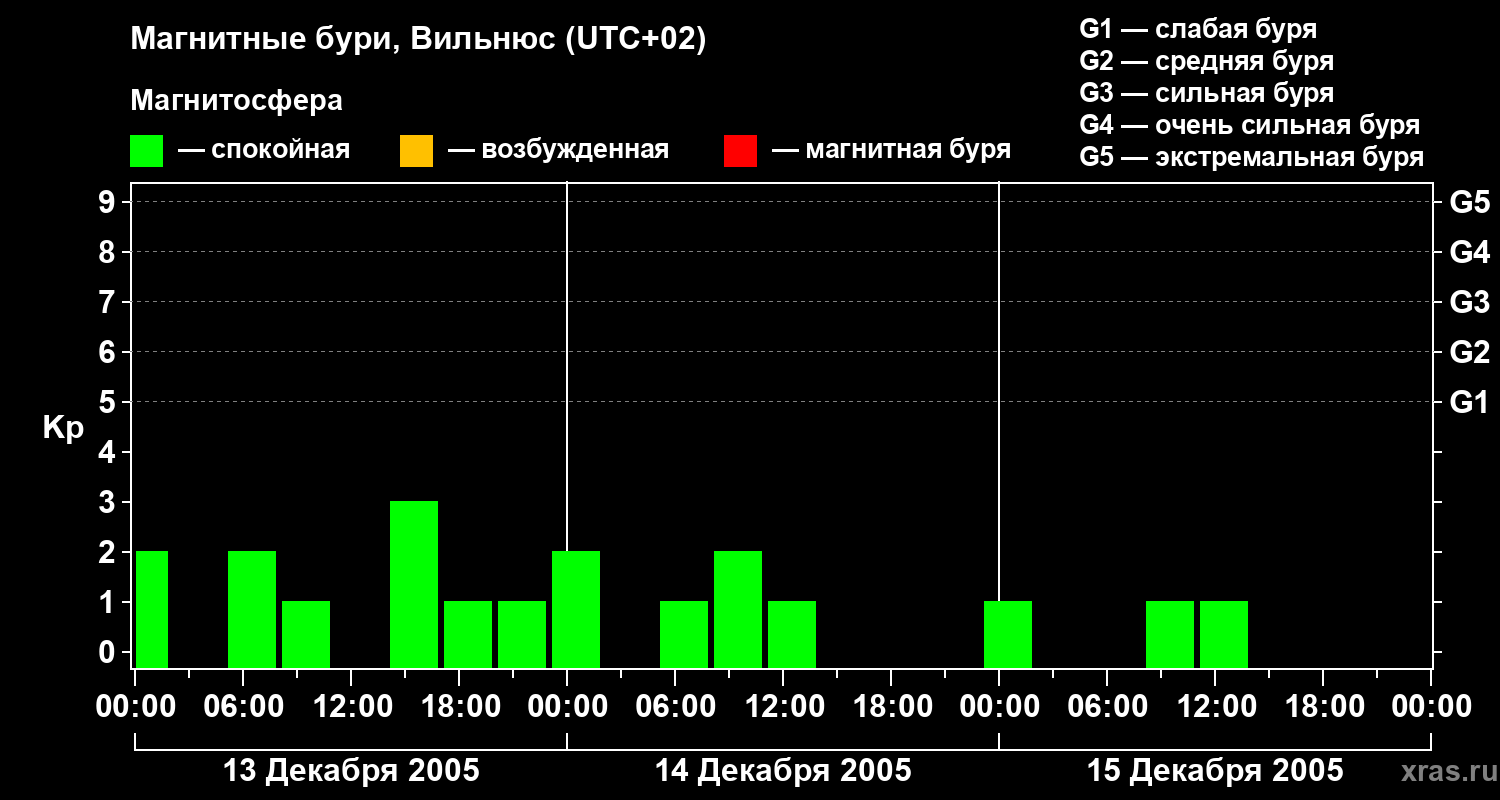This screenshot has width=1500, height=800.
Task: Click the Kp 1 bar starting at midnight 15 December
Action: tap(1008, 634)
